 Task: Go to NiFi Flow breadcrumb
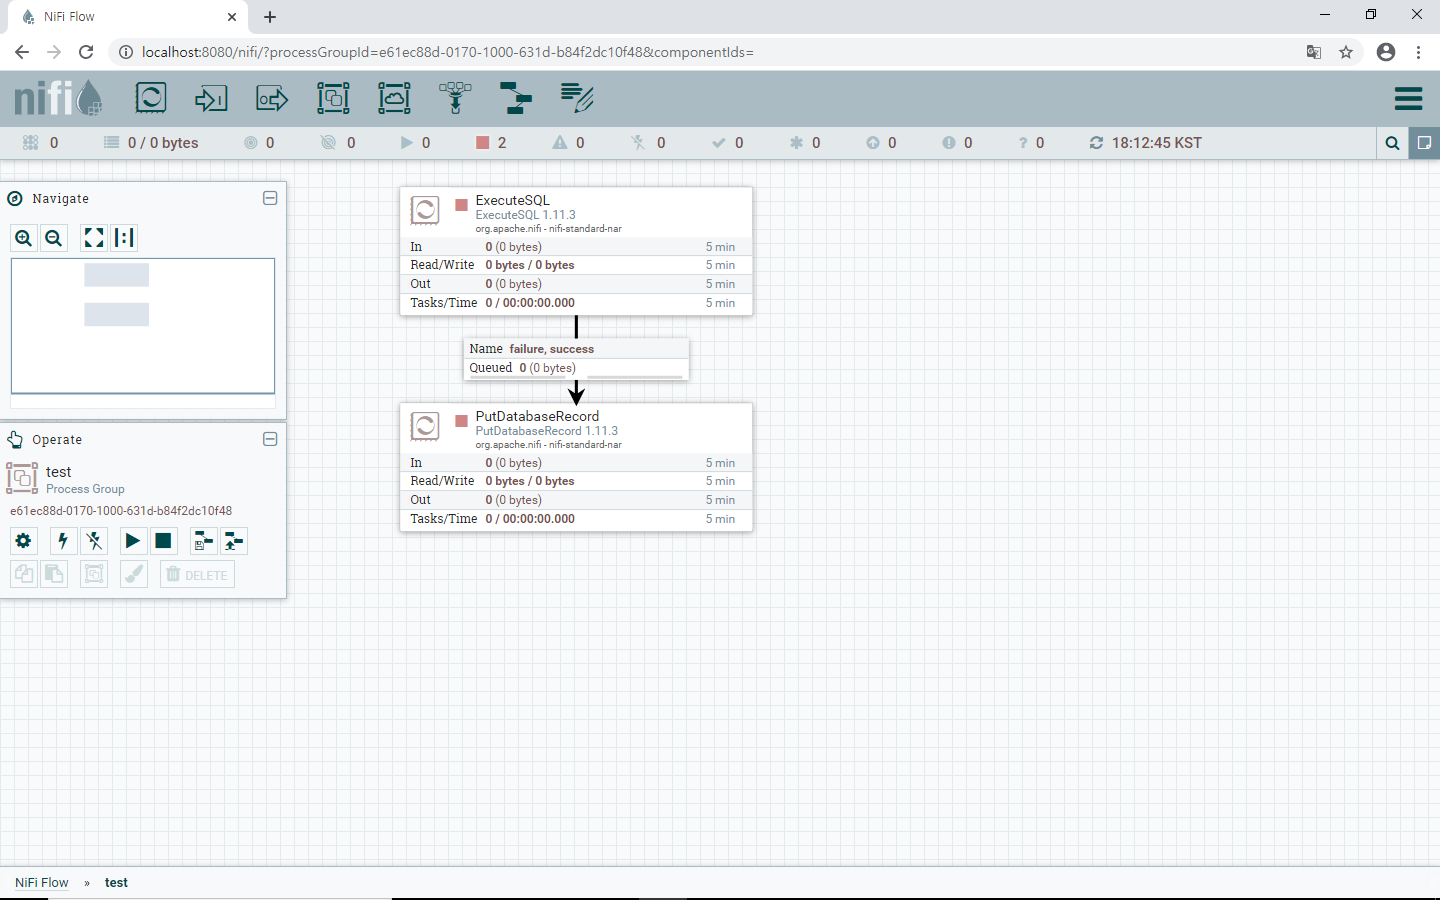coord(42,882)
